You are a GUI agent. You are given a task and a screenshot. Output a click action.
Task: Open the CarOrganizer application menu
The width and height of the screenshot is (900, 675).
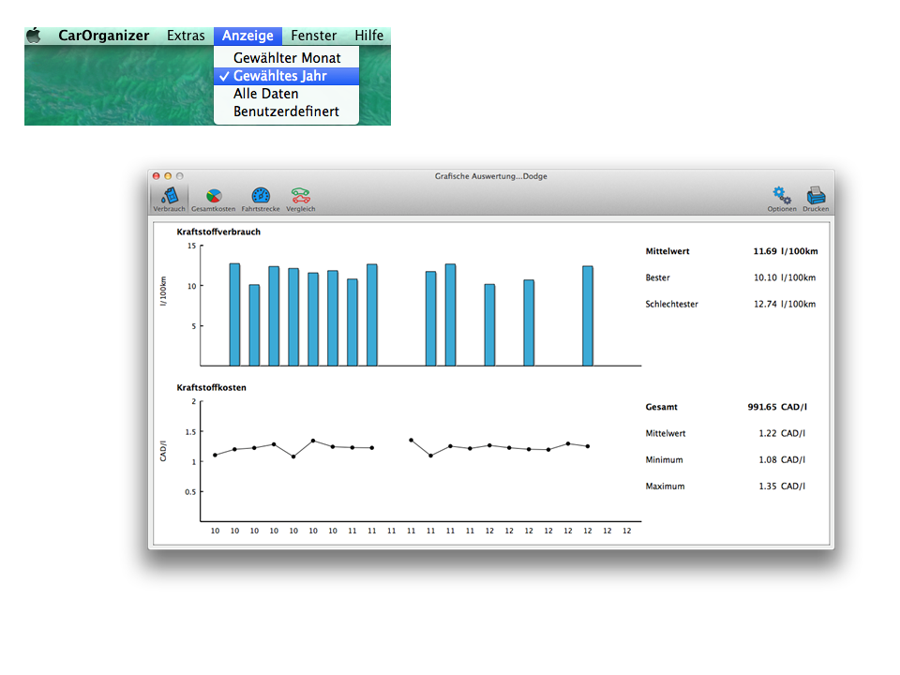pyautogui.click(x=103, y=36)
